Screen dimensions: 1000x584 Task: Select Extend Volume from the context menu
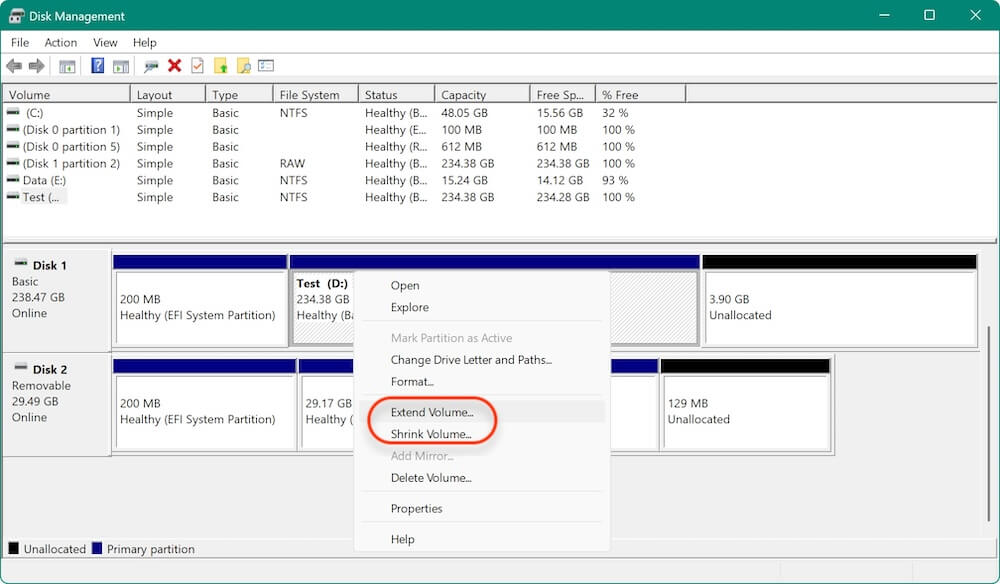(x=432, y=412)
